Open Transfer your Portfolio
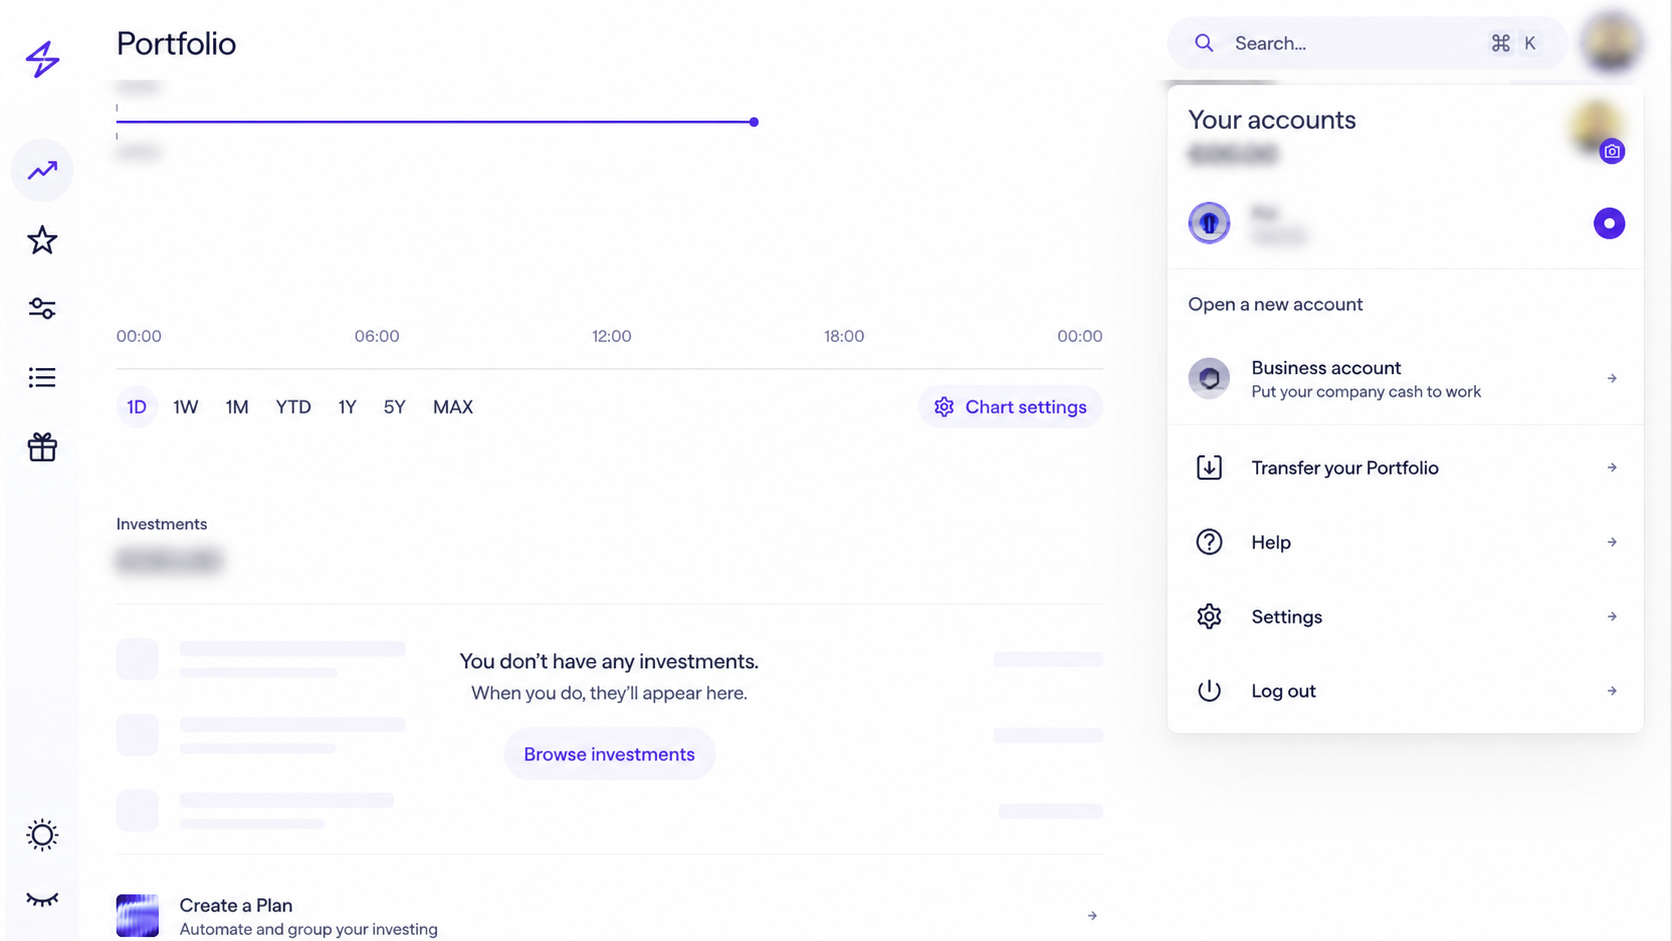Image resolution: width=1672 pixels, height=941 pixels. (1405, 468)
